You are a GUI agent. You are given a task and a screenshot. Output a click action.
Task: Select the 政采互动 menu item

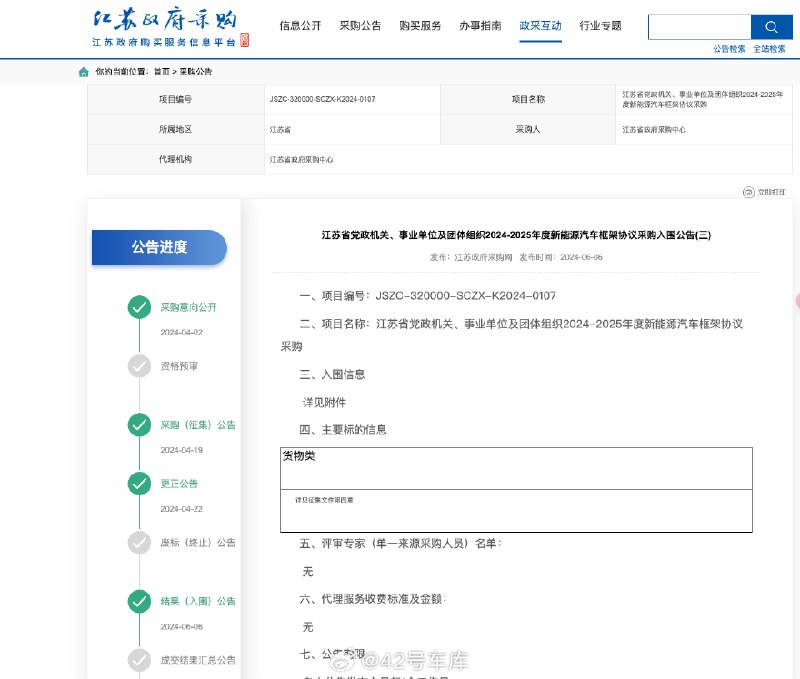click(540, 26)
